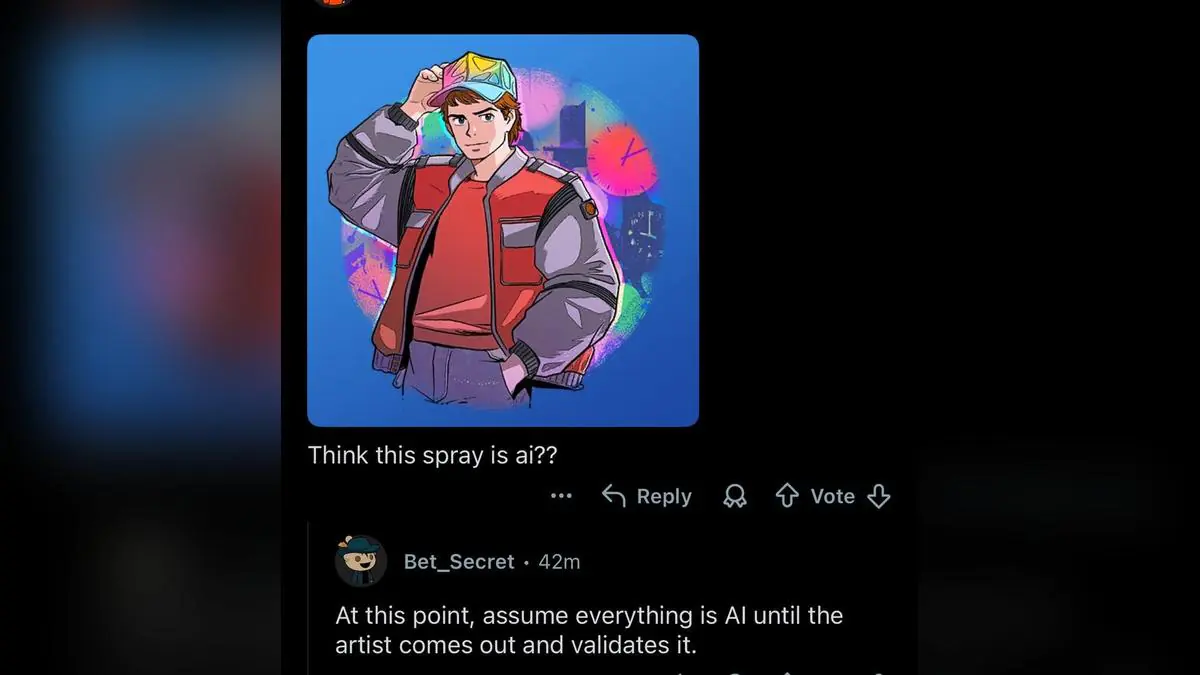Toggle your downvote on the post
The image size is (1200, 675).
879,496
